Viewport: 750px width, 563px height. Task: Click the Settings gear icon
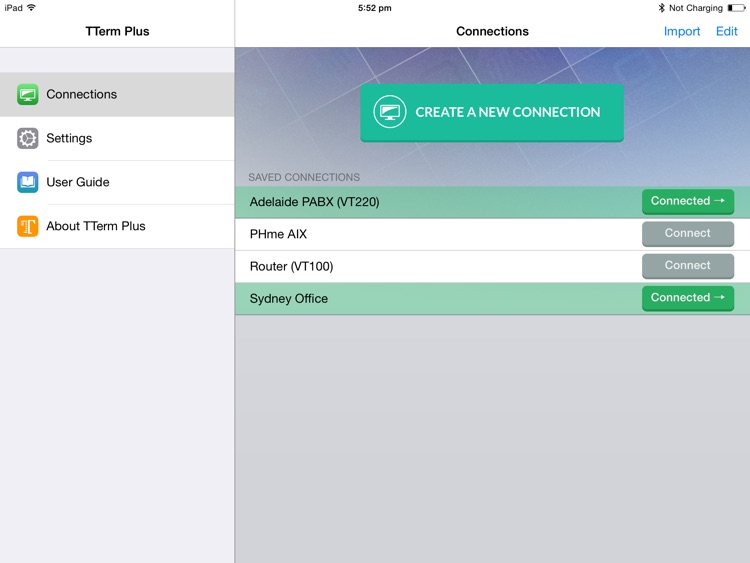point(28,138)
